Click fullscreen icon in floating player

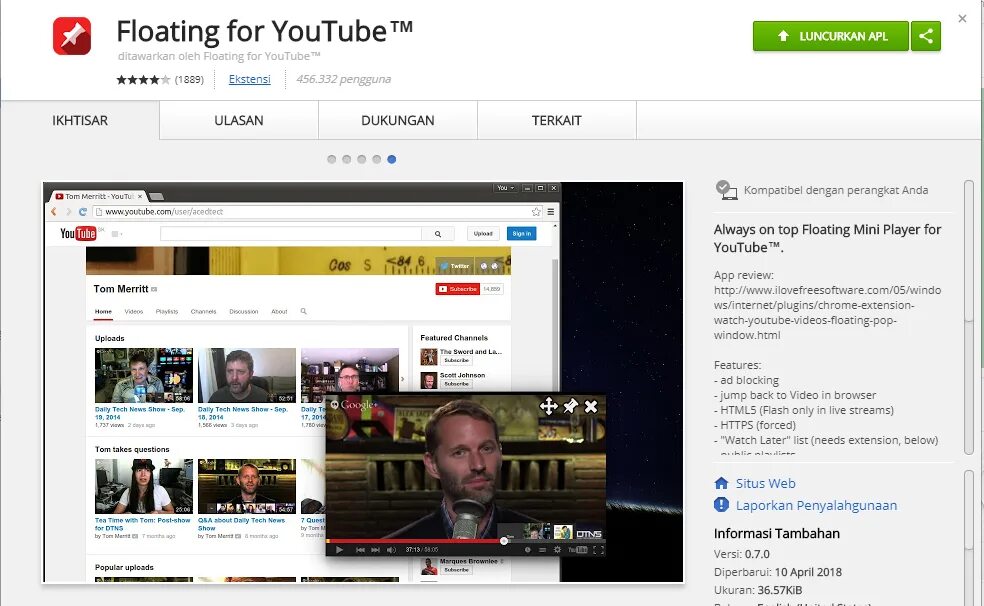(599, 550)
